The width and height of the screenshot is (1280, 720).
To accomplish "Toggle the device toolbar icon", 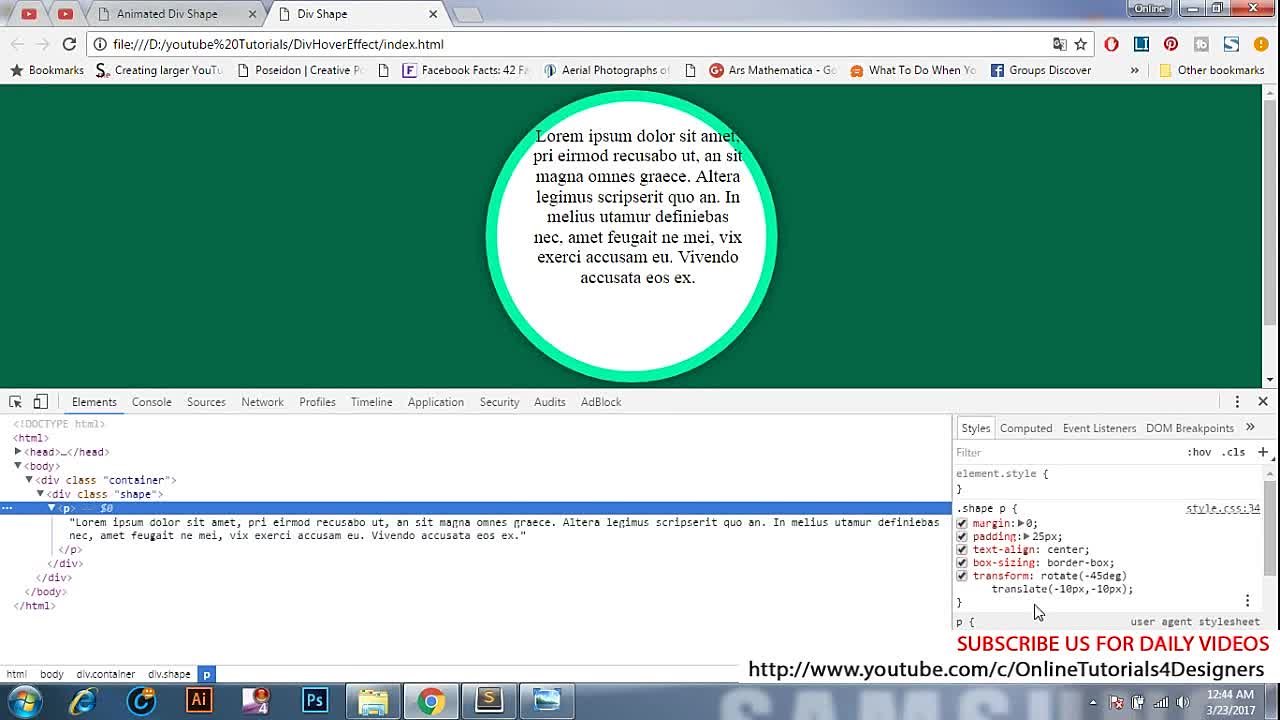I will (x=40, y=402).
